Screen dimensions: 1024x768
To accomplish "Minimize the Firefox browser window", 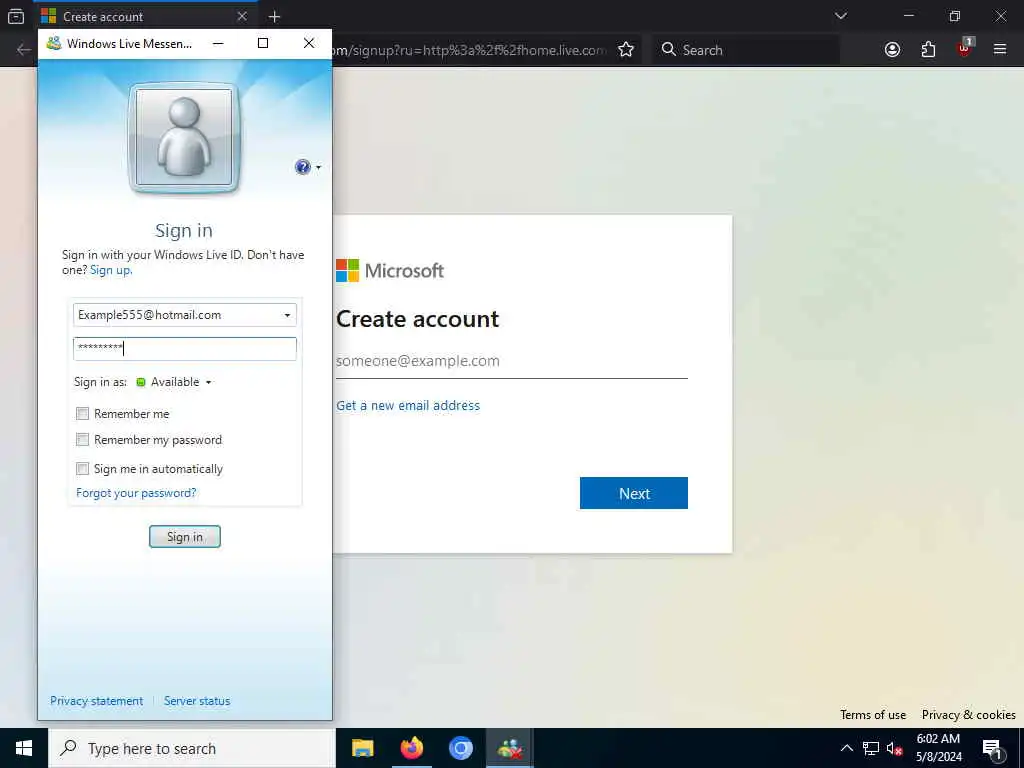I will click(x=908, y=16).
